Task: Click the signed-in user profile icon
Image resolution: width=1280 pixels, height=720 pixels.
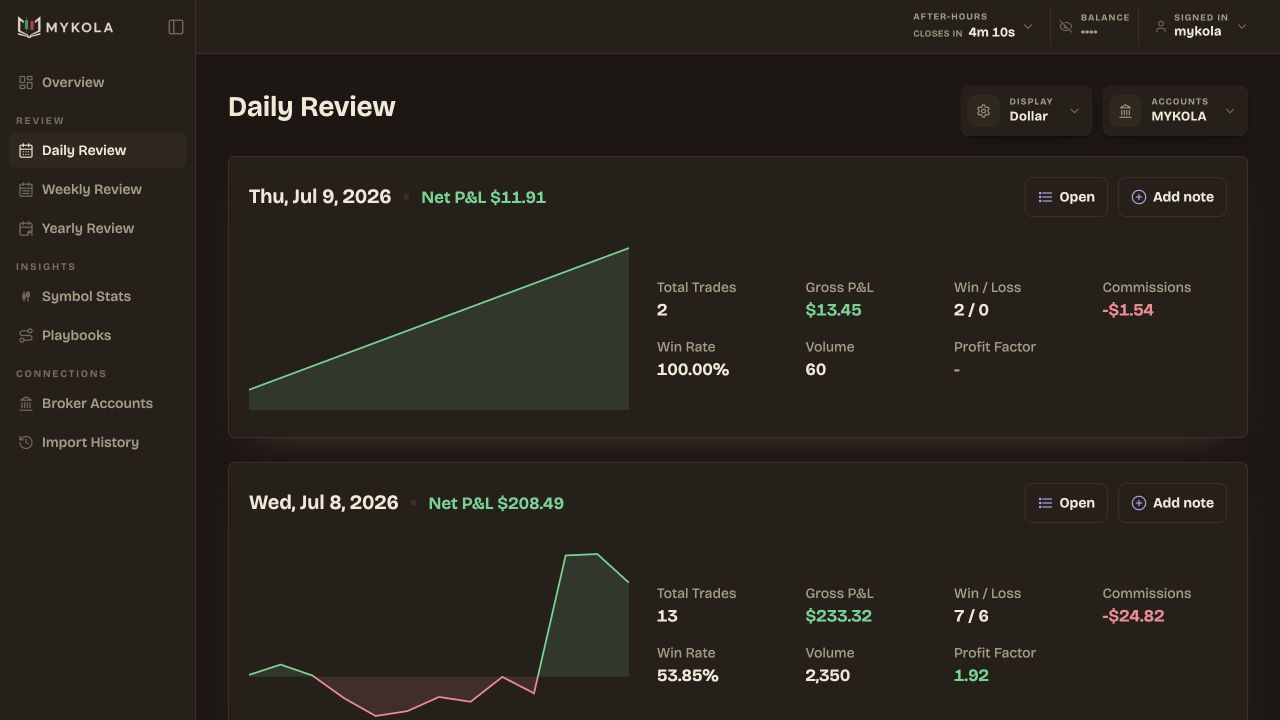Action: pyautogui.click(x=1160, y=27)
